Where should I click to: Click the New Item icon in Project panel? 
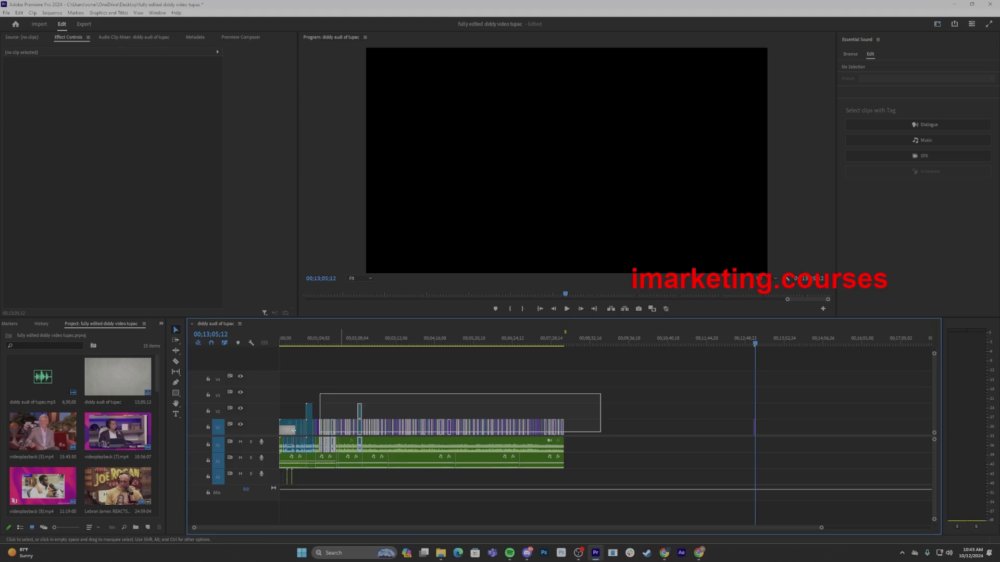tap(148, 527)
